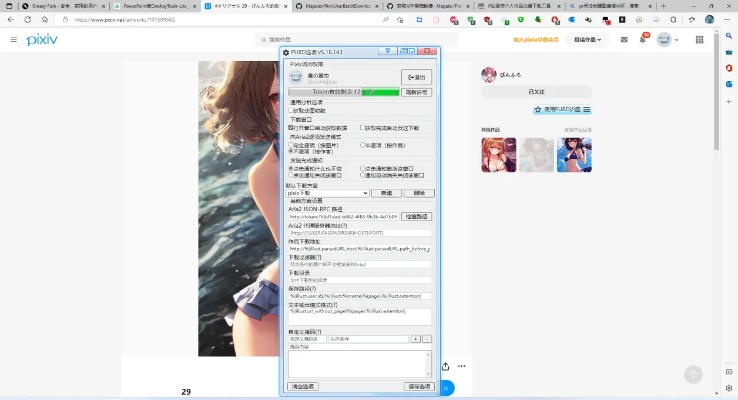738x400 pixels.
Task: Go back using the browser back arrow
Action: (10, 20)
